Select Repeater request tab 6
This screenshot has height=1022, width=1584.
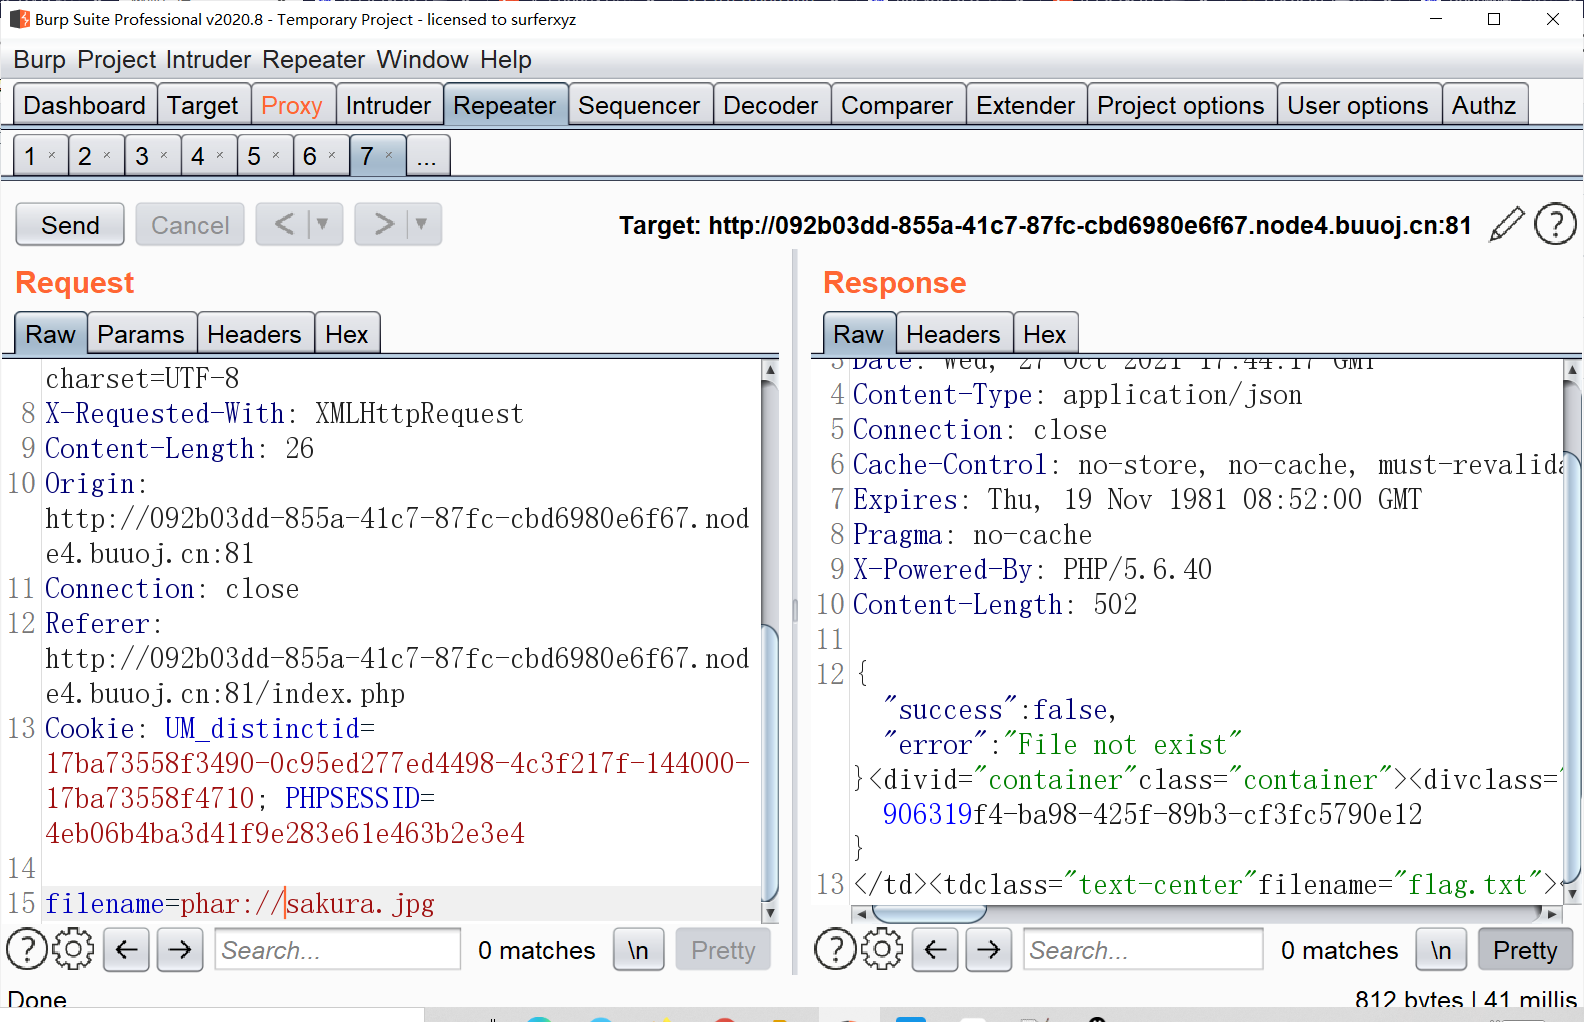click(x=310, y=156)
